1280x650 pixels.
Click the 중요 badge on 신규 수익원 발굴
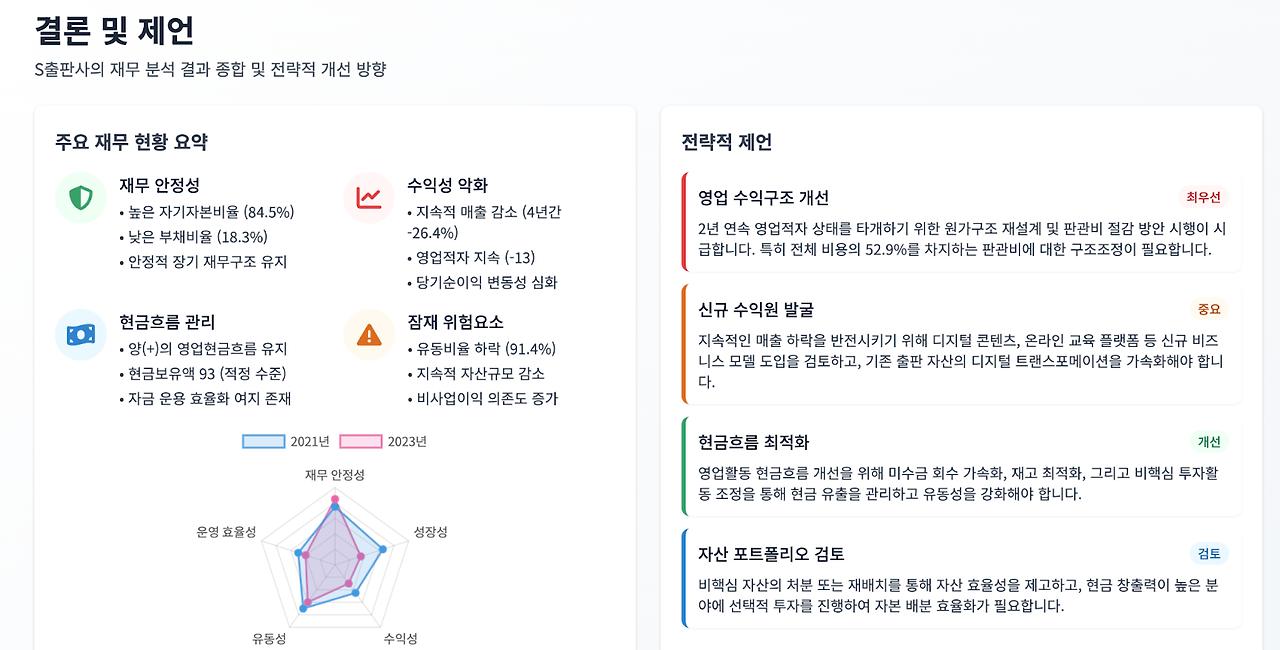1209,309
